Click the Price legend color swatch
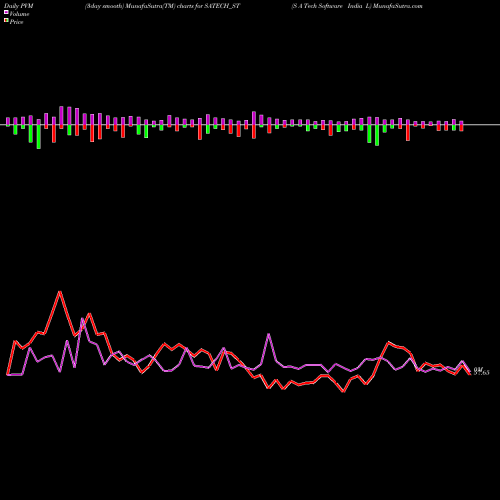The height and width of the screenshot is (500, 500). tap(6, 20)
